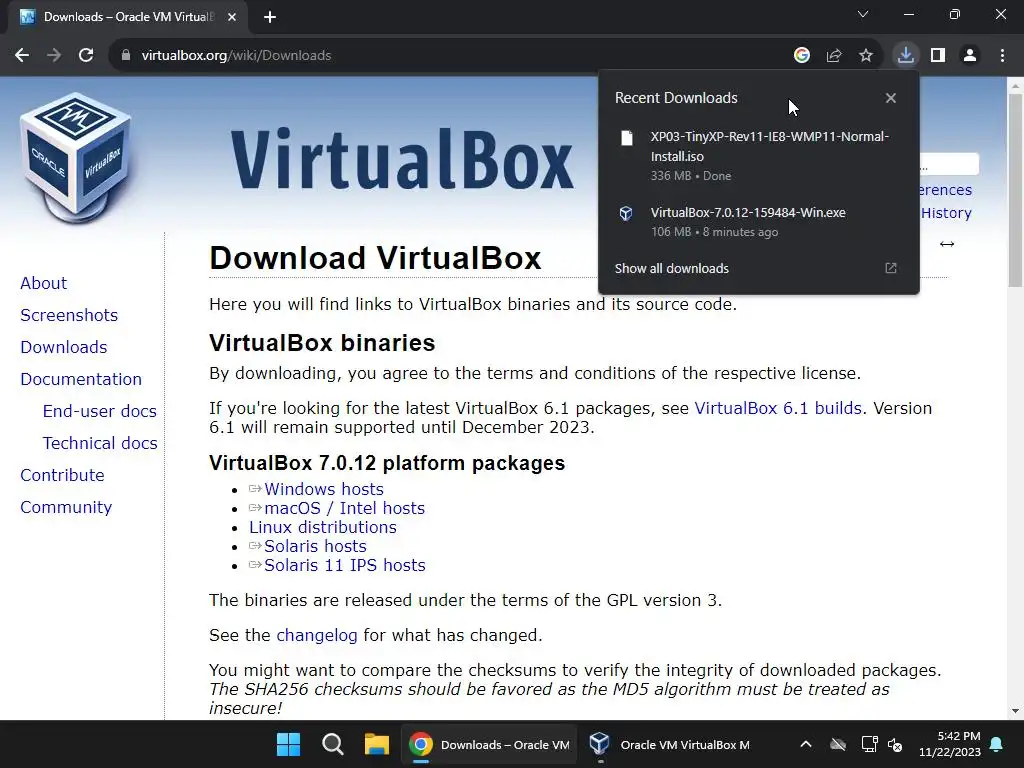Image resolution: width=1024 pixels, height=768 pixels.
Task: Click the page vertical scrollbar thumb
Action: 1015,189
